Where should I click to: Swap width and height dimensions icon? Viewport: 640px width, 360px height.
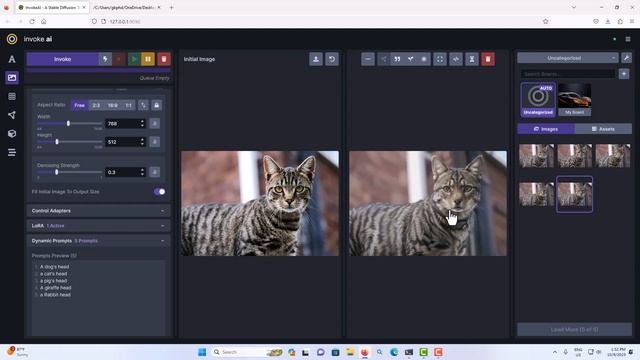tap(143, 105)
